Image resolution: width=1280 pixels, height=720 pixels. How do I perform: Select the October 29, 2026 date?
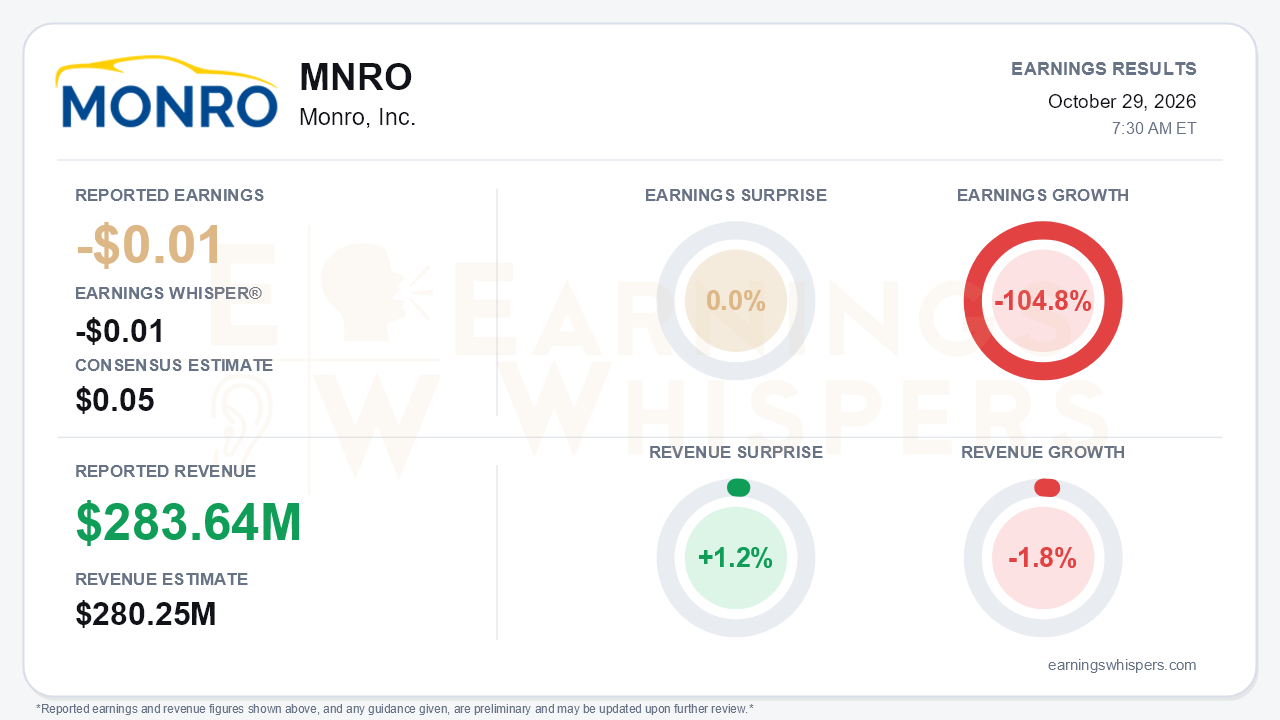(x=1122, y=101)
